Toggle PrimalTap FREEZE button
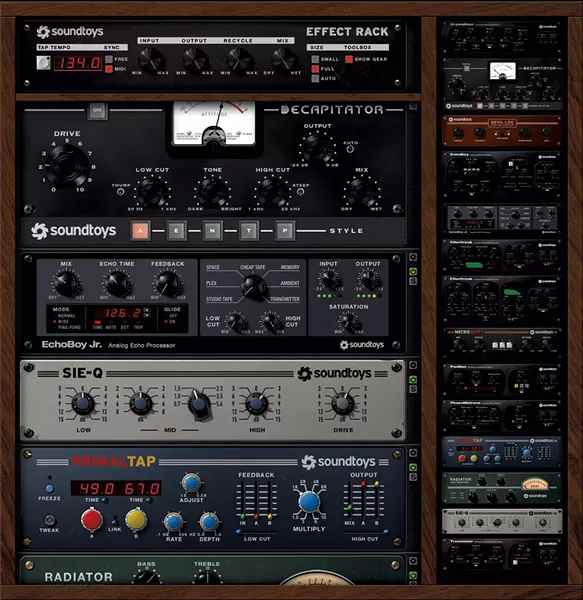583x600 pixels. point(49,489)
